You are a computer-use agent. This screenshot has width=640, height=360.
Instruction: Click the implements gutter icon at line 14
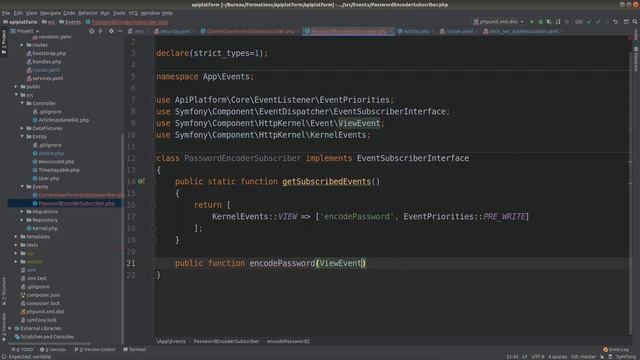141,181
